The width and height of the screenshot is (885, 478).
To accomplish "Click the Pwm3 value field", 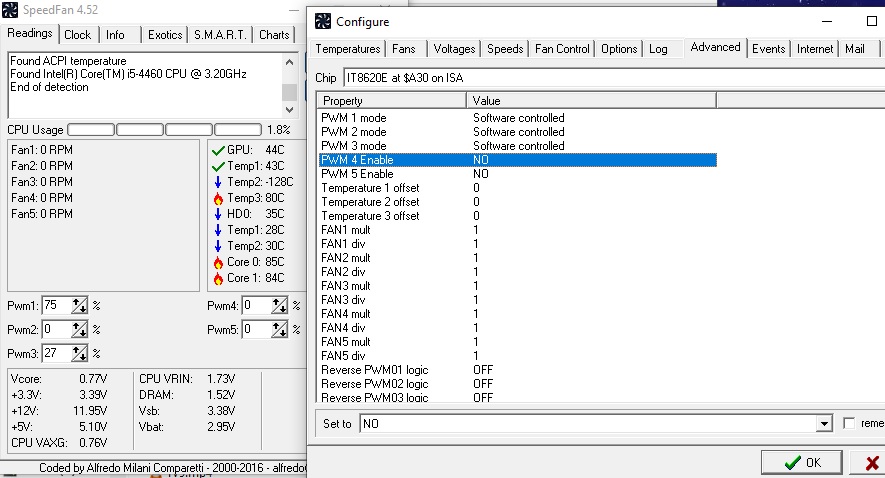I will [56, 353].
